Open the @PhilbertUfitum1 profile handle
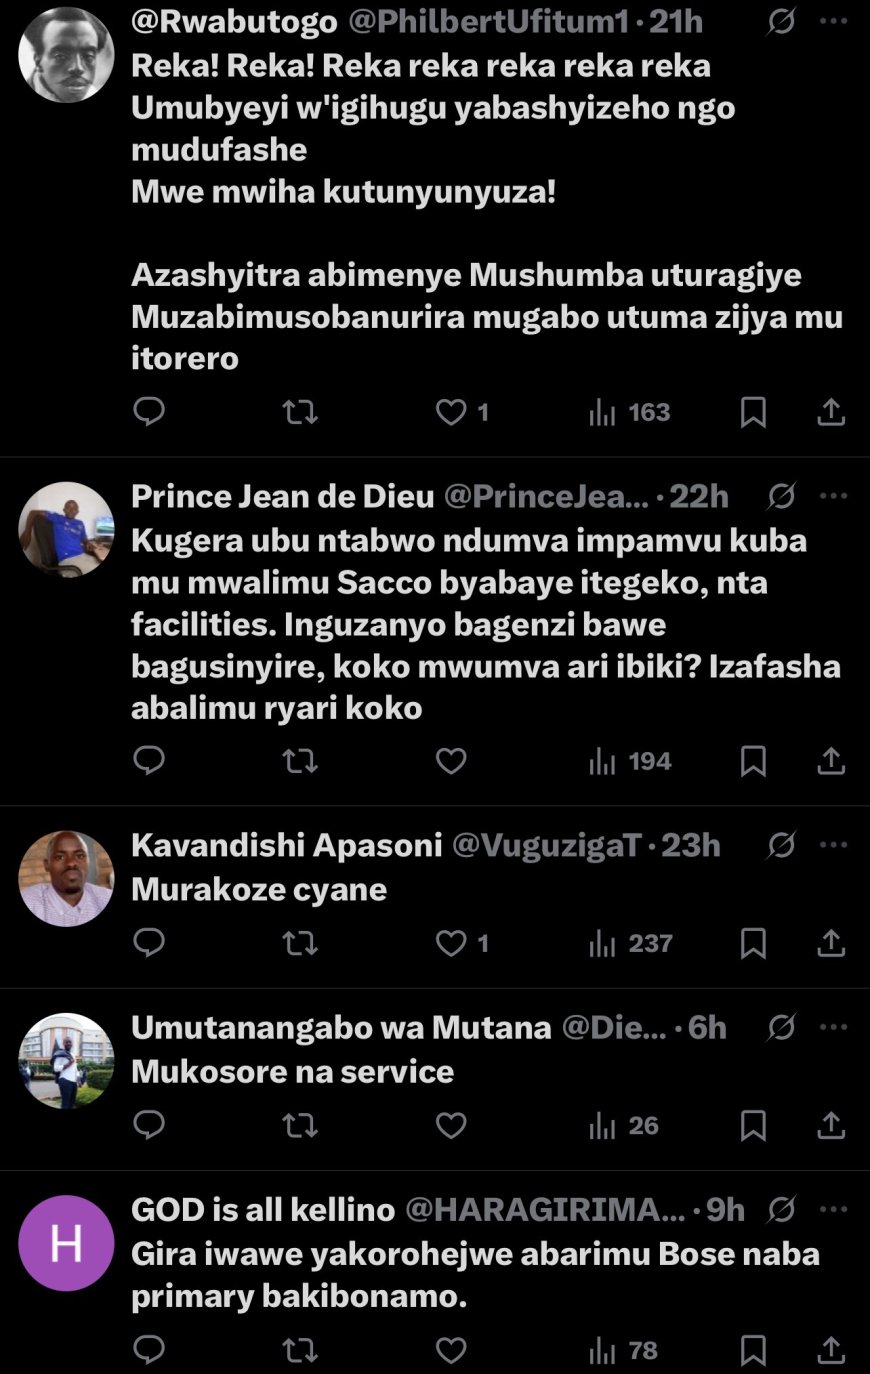The image size is (870, 1374). 488,21
